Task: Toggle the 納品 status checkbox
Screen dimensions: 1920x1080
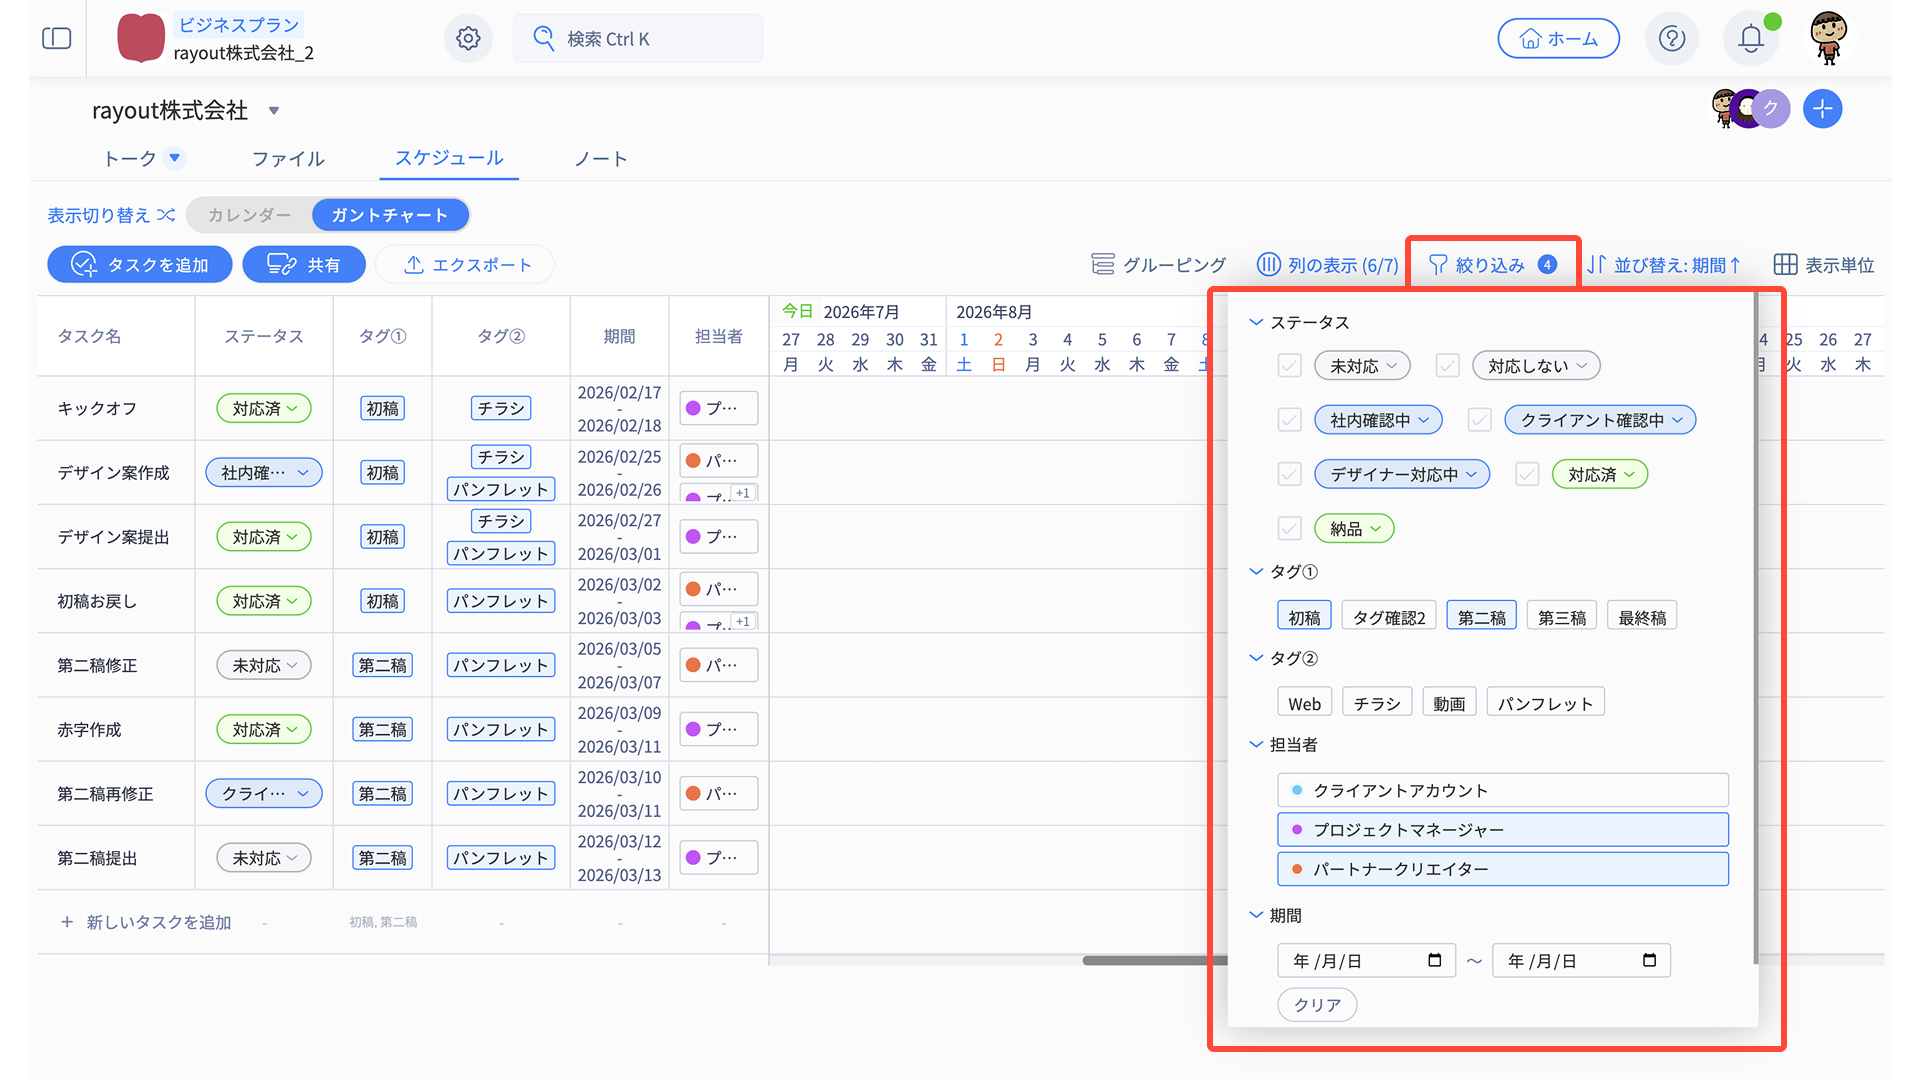Action: pos(1289,528)
